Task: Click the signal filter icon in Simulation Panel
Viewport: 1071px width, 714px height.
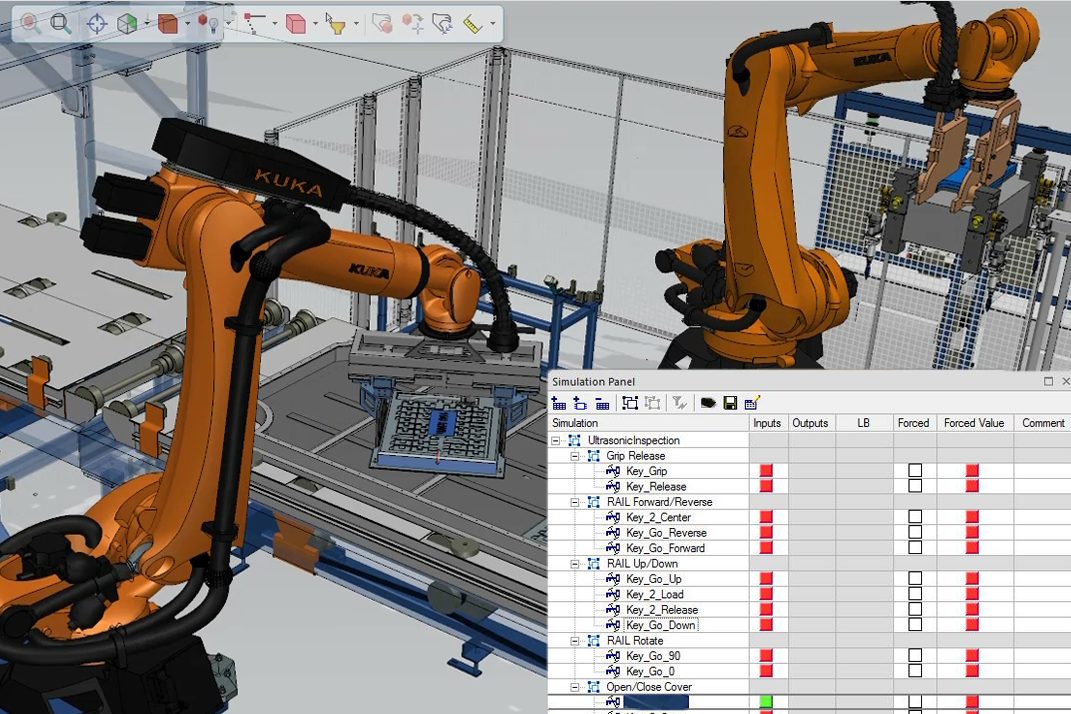Action: (679, 403)
